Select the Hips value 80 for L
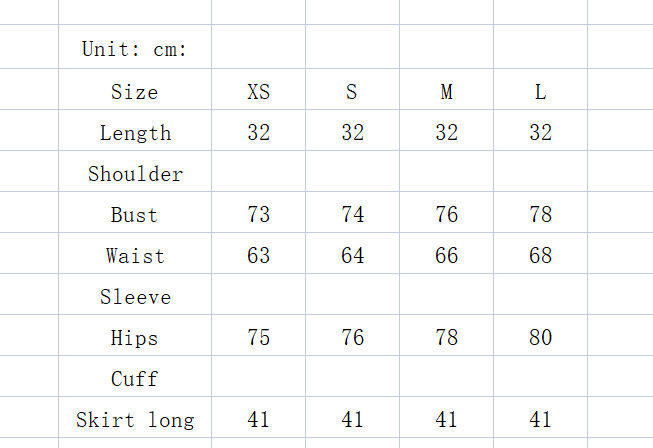Viewport: 653px width, 448px height. [x=540, y=338]
